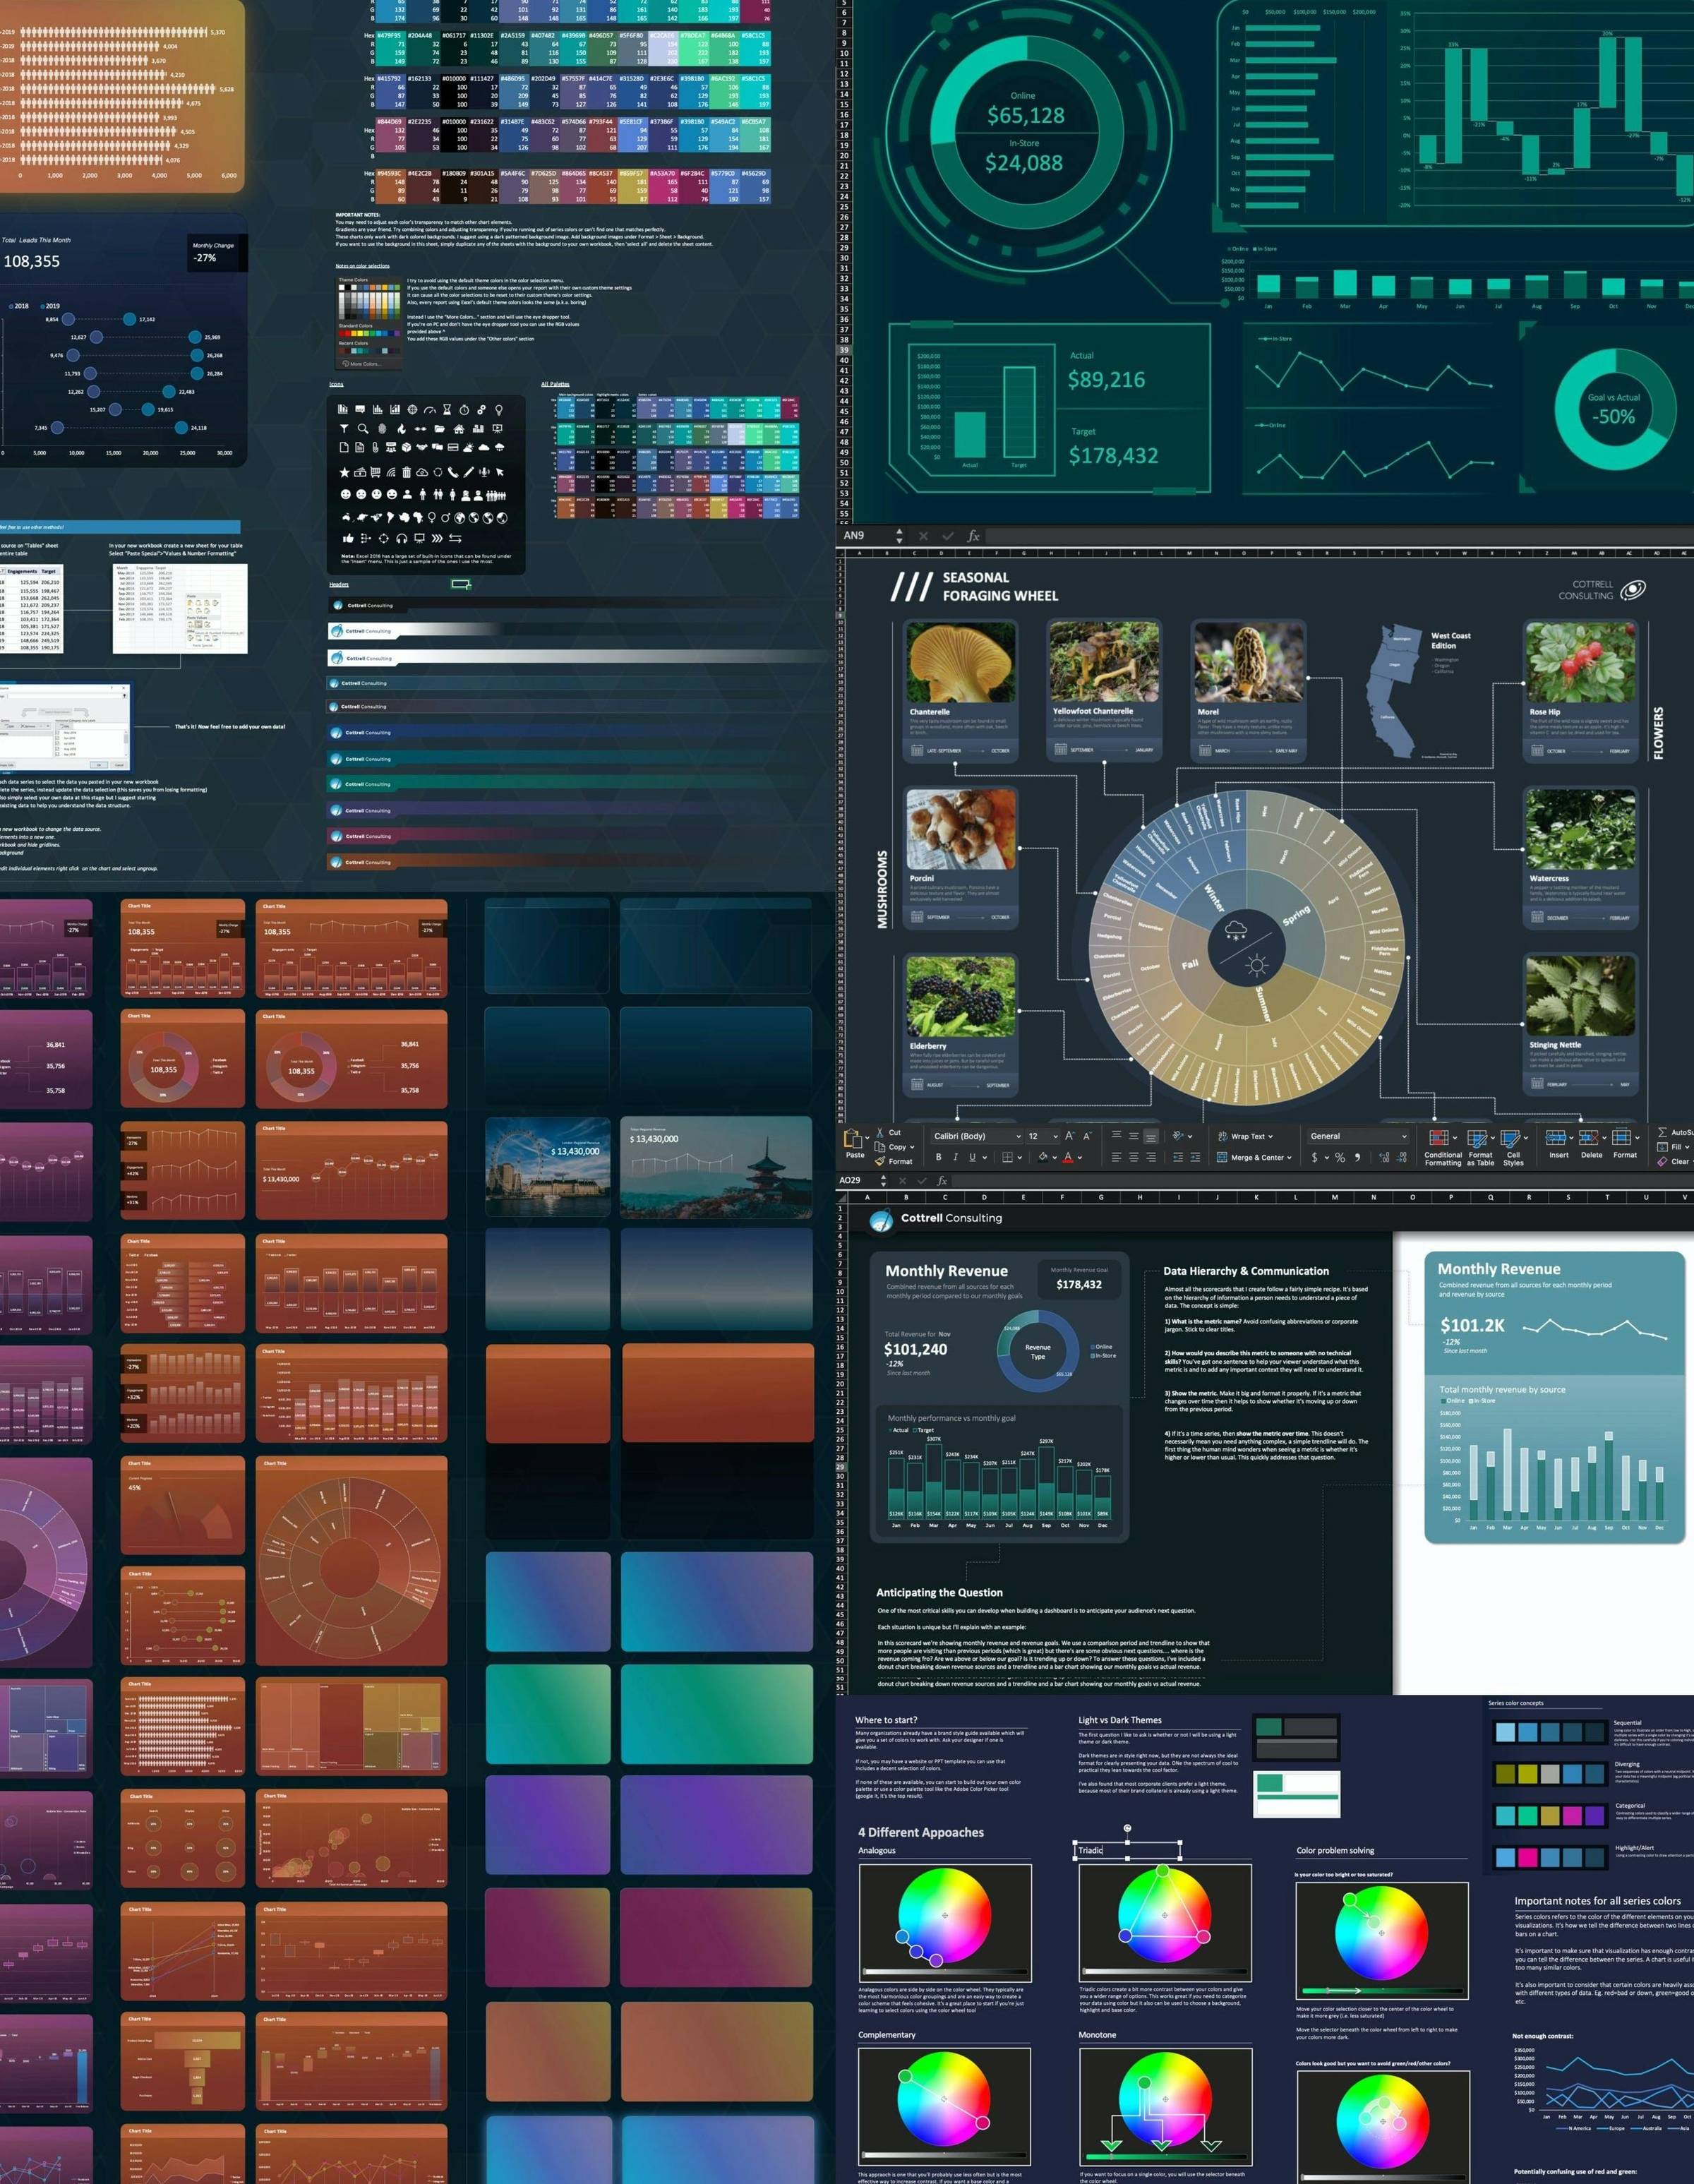Open Conditional Formatting menu
Viewport: 1694px width, 2184px height.
point(1443,1147)
